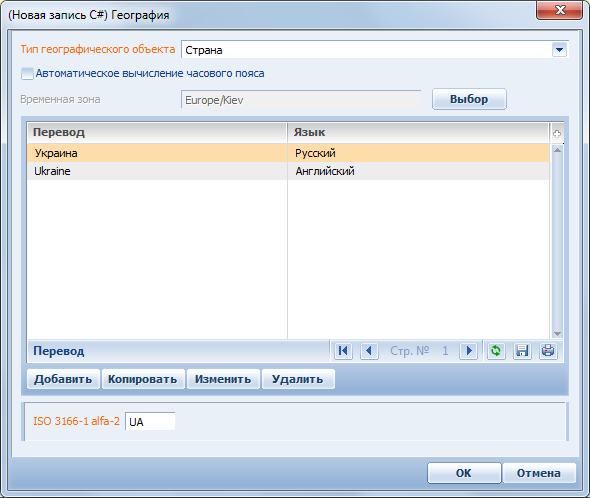
Task: Enable Автоматическое вычисление часового пояса checkbox
Action: click(27, 73)
